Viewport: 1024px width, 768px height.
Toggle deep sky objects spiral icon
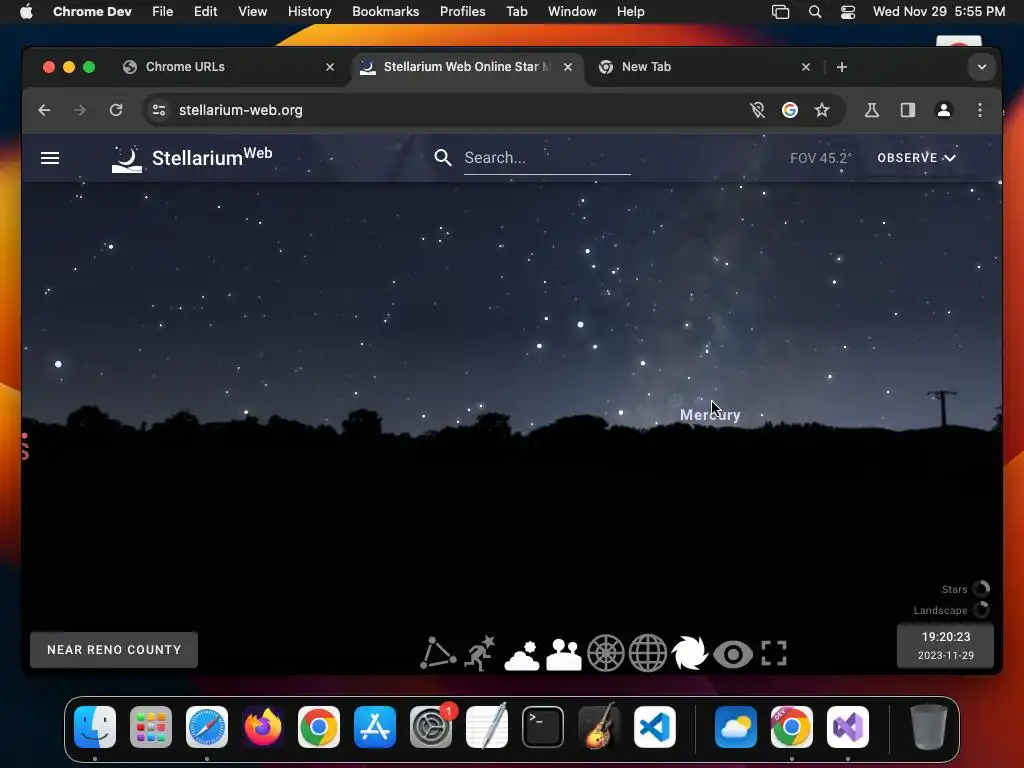coord(690,653)
